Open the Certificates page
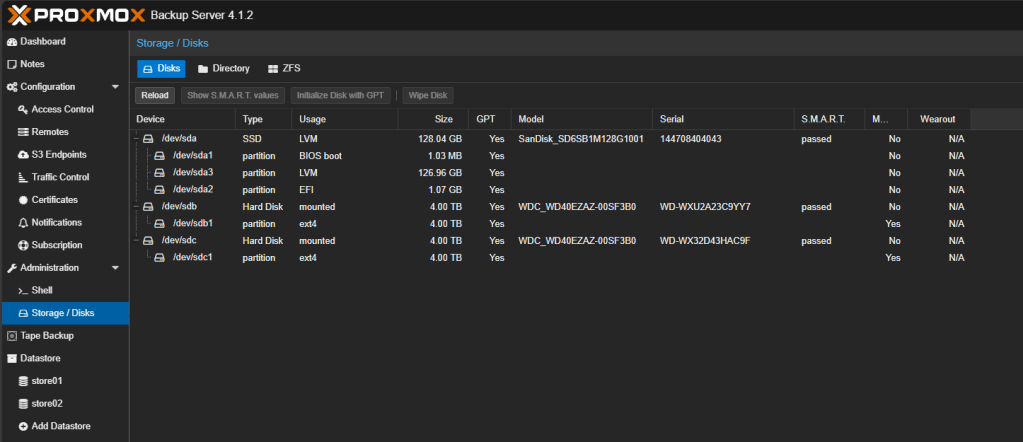This screenshot has height=442, width=1023. click(x=56, y=200)
